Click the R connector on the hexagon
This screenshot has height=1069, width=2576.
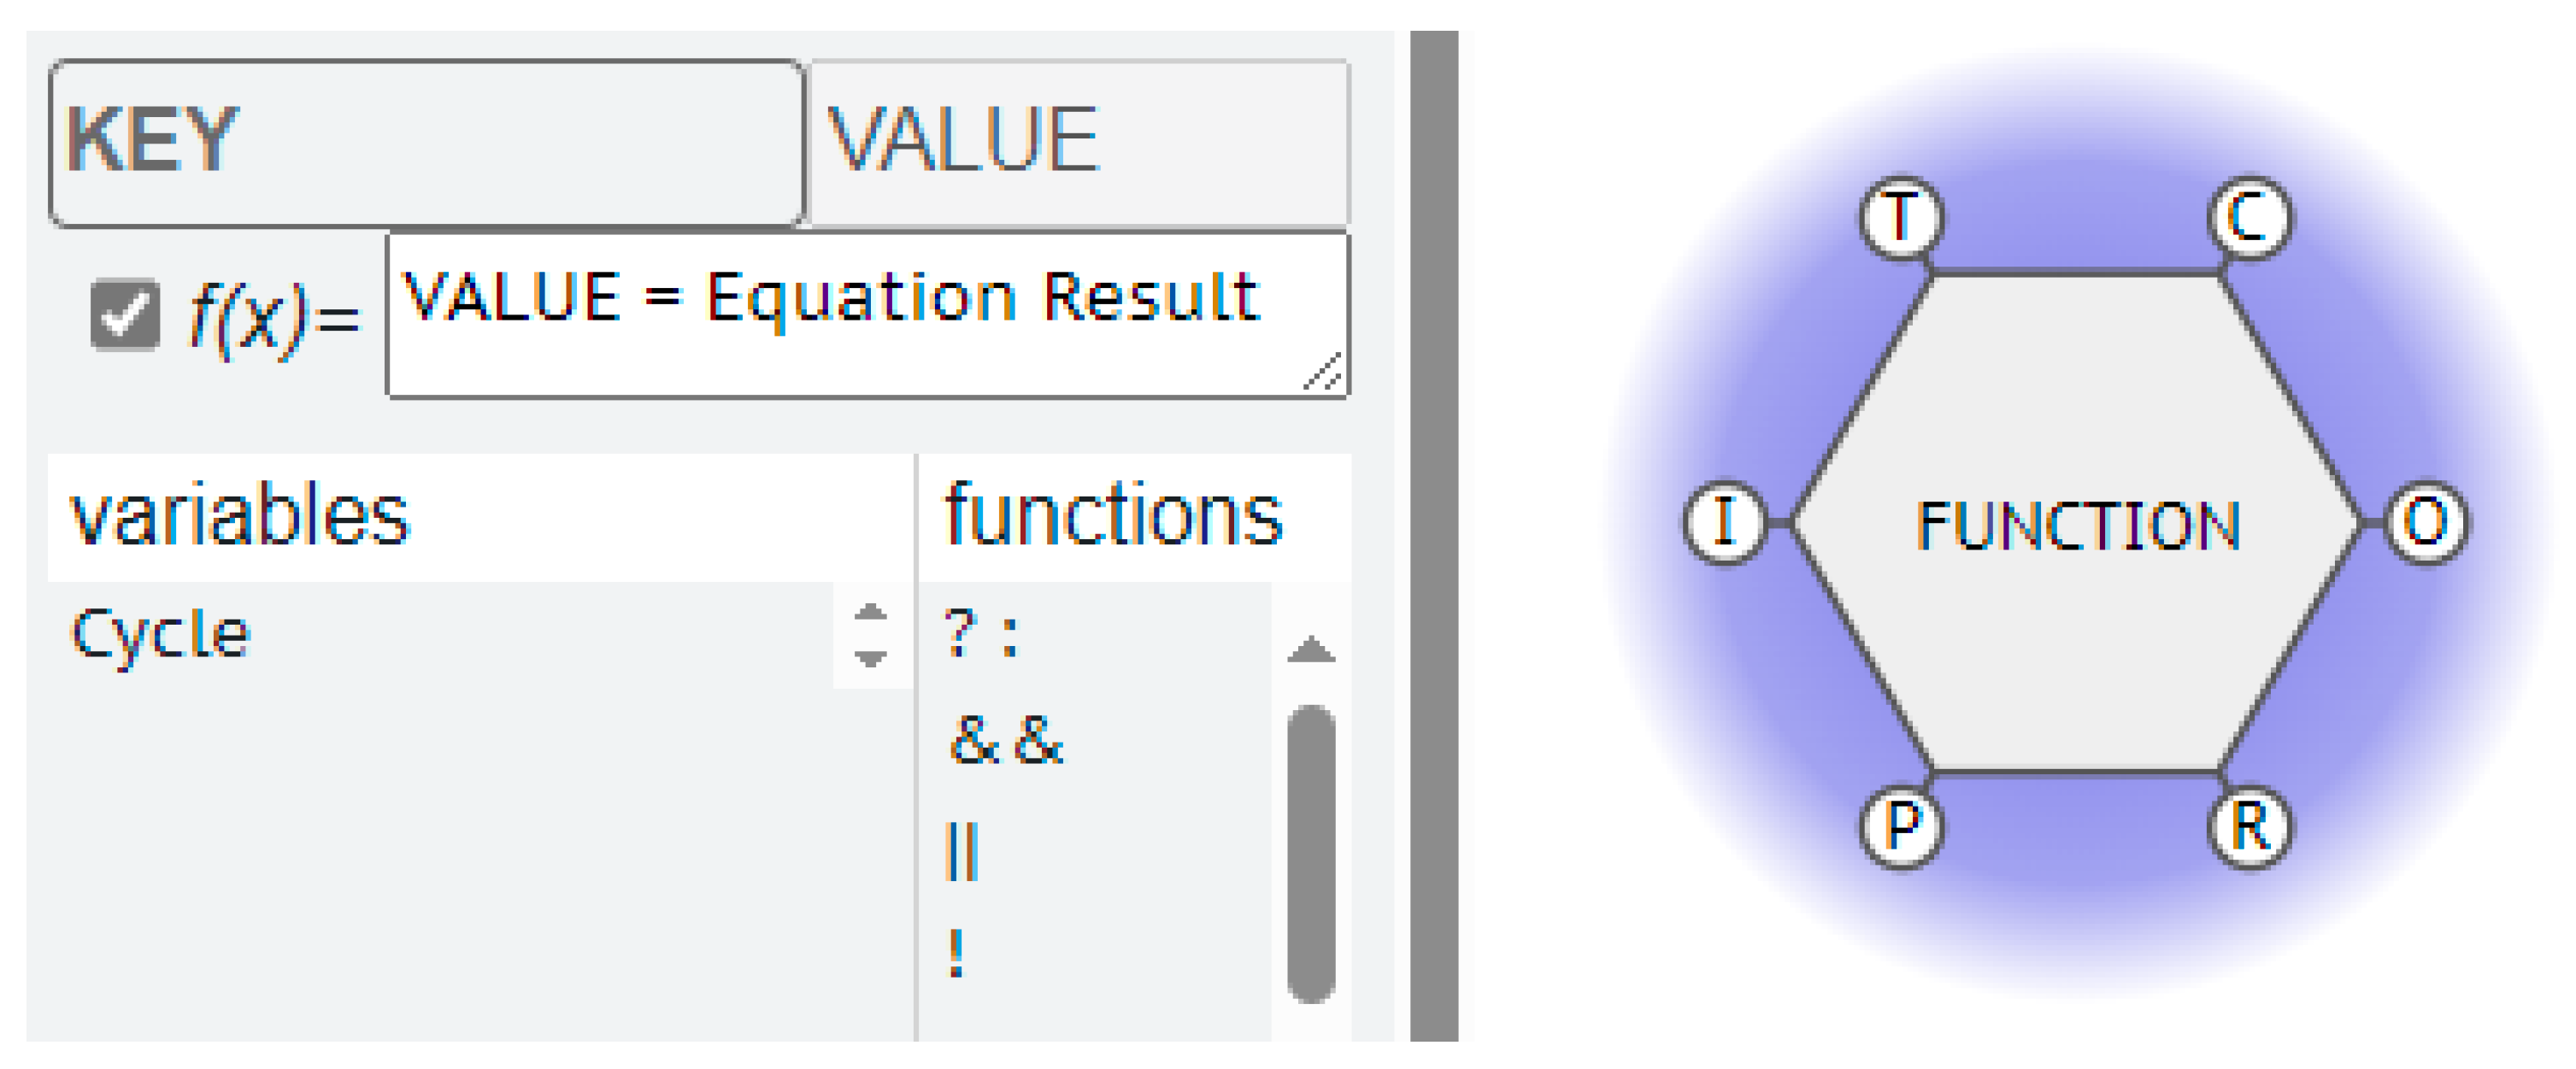tap(2249, 827)
